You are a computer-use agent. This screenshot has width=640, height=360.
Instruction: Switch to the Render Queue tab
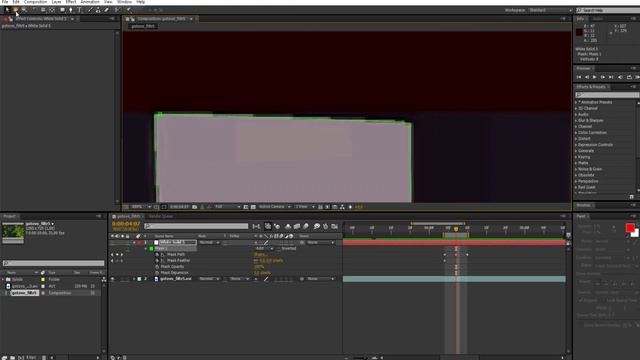[x=161, y=216]
